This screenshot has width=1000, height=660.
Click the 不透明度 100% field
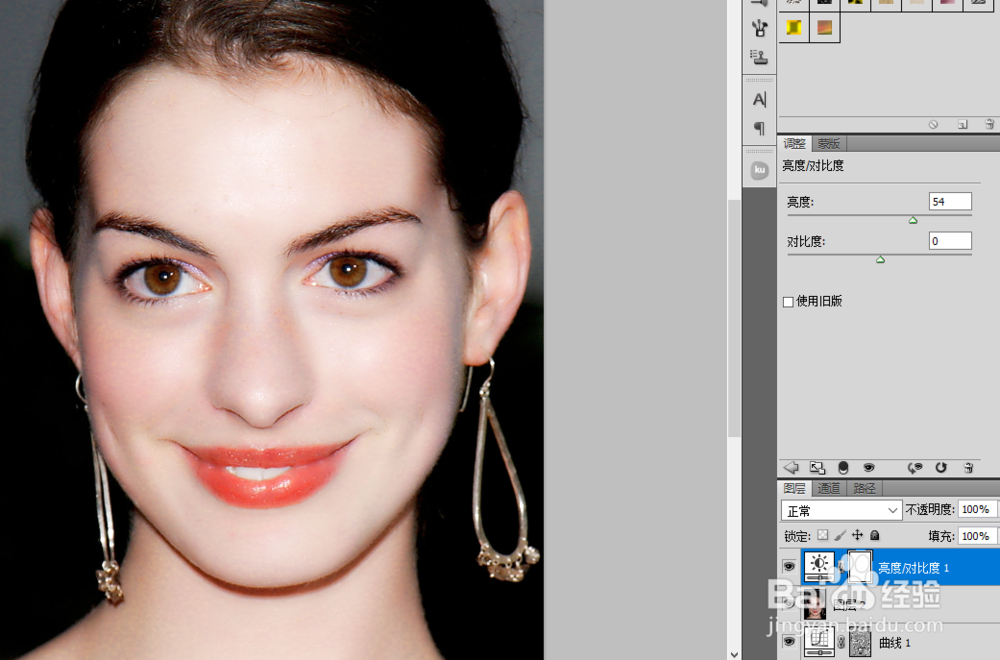[976, 510]
